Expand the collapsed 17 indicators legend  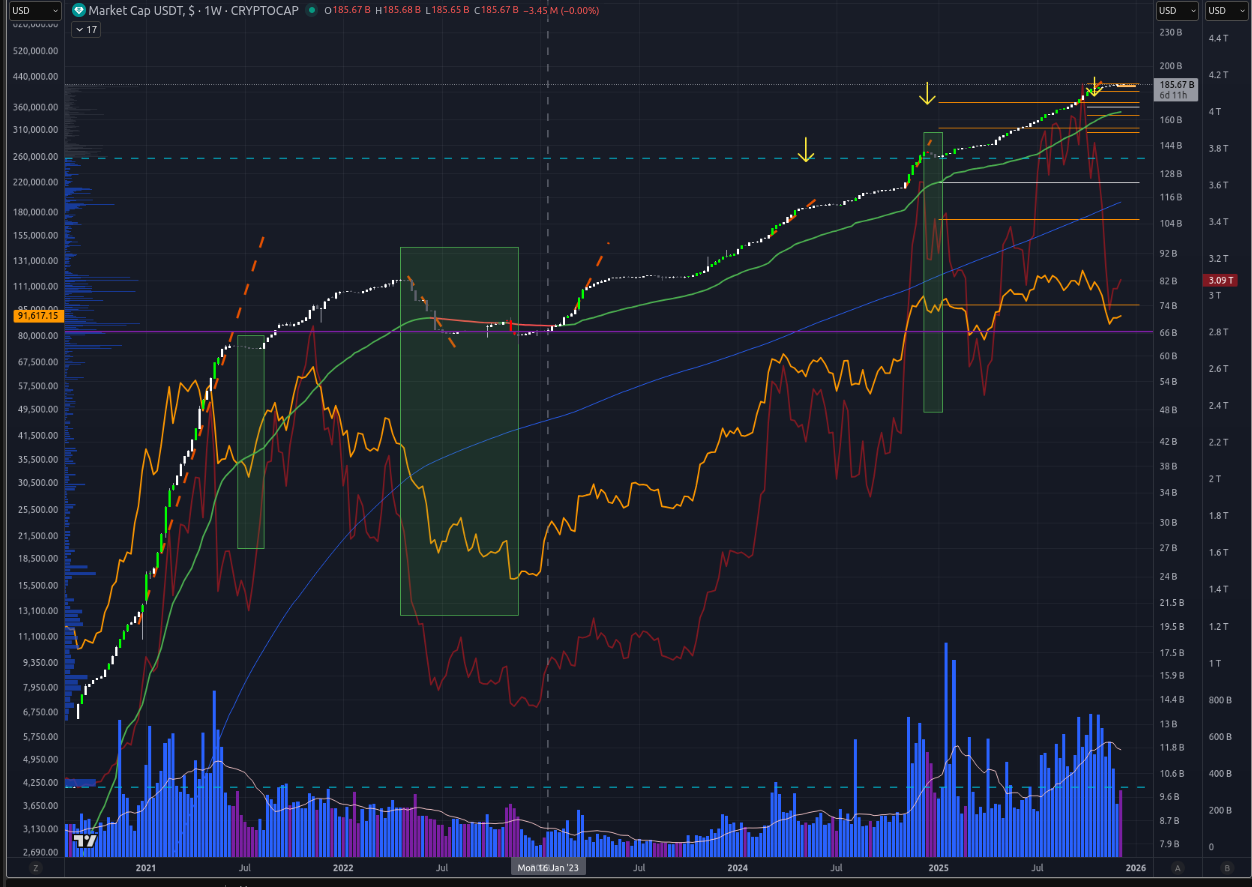(x=86, y=30)
